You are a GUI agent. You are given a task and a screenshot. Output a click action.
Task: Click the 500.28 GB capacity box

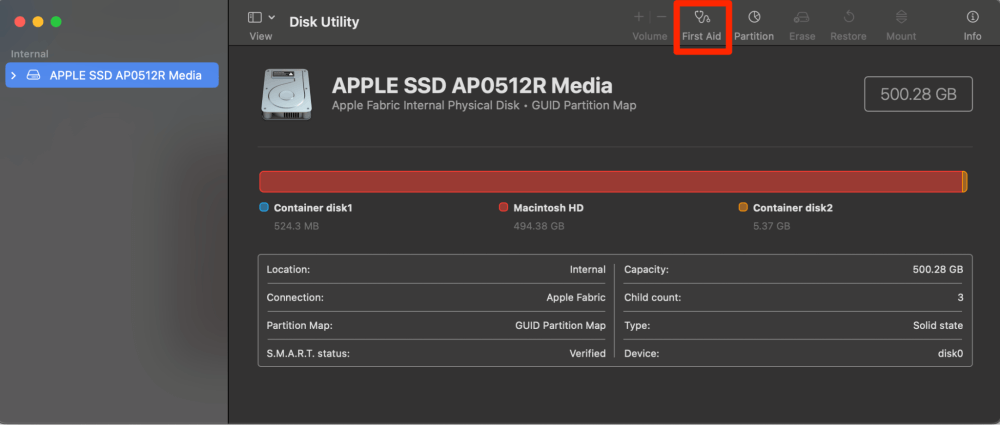(x=918, y=95)
